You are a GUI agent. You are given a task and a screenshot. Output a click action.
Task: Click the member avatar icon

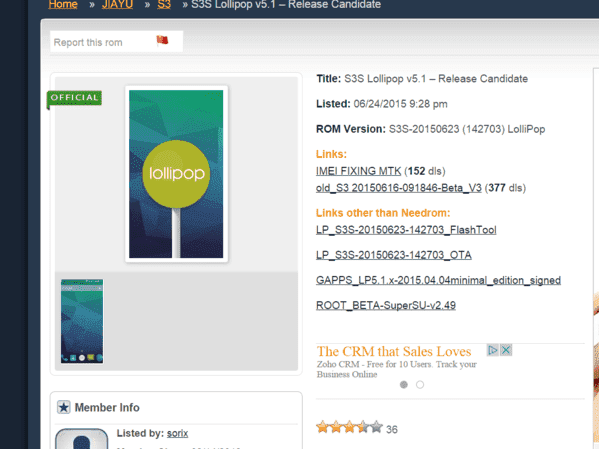[x=82, y=439]
